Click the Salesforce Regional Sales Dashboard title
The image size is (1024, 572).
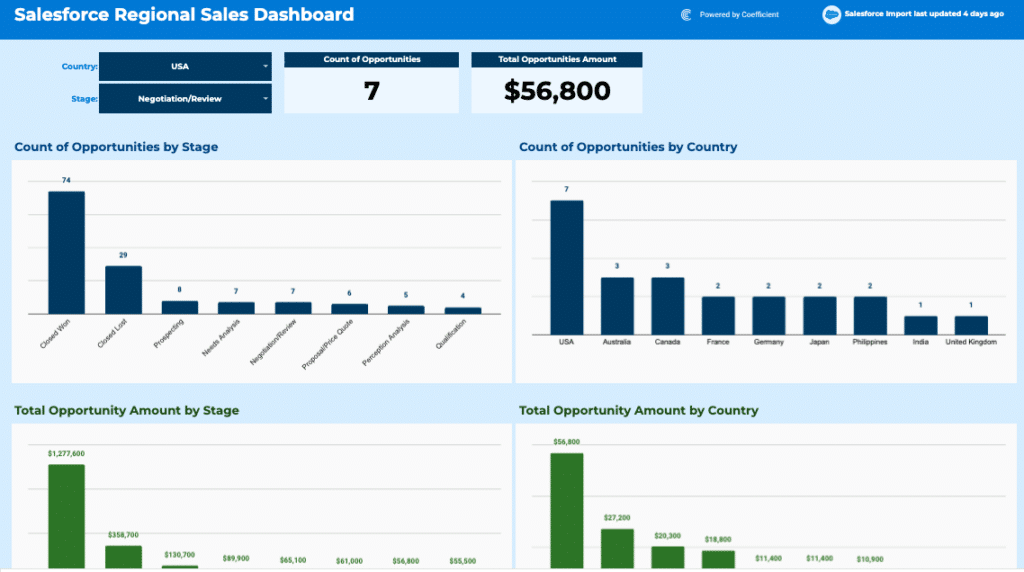[184, 14]
